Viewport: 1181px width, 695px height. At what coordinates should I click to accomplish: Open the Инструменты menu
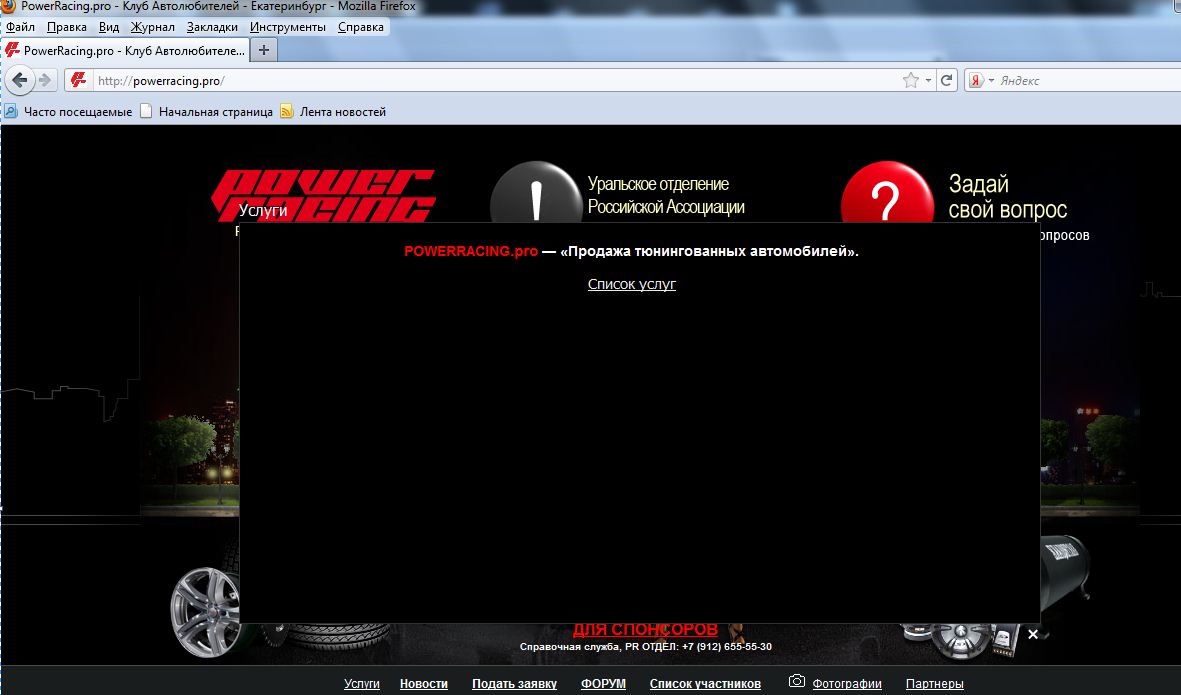point(288,27)
